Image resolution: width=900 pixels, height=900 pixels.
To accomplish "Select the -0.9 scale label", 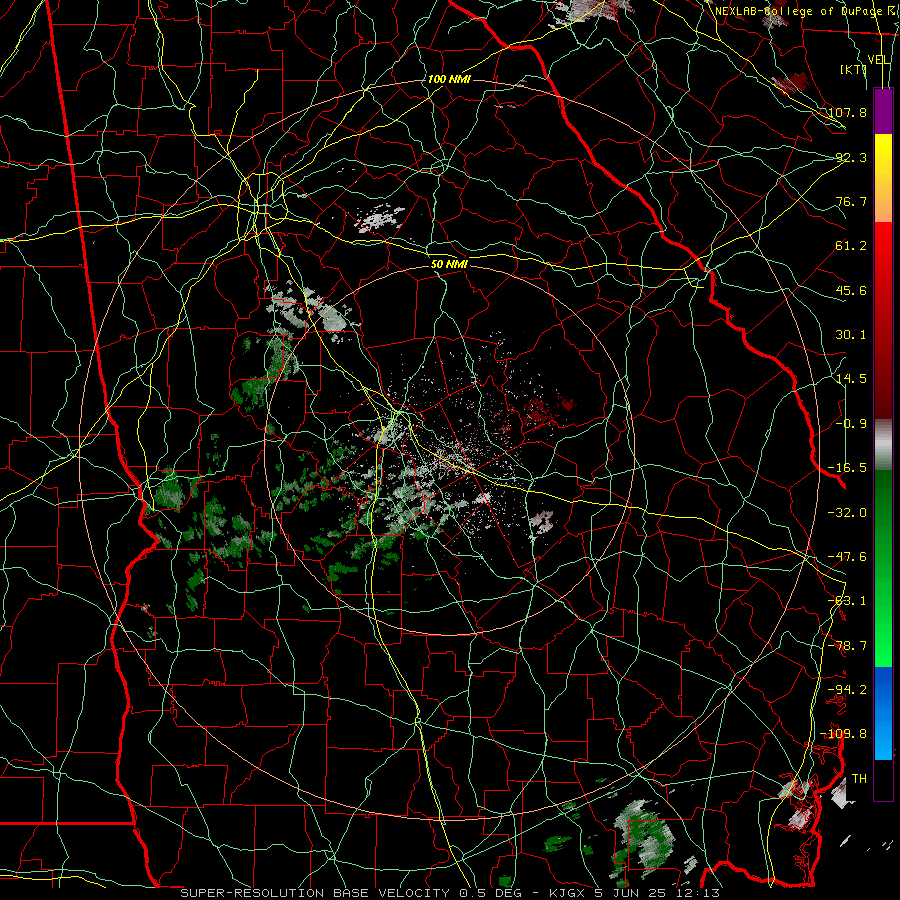I will tap(851, 424).
